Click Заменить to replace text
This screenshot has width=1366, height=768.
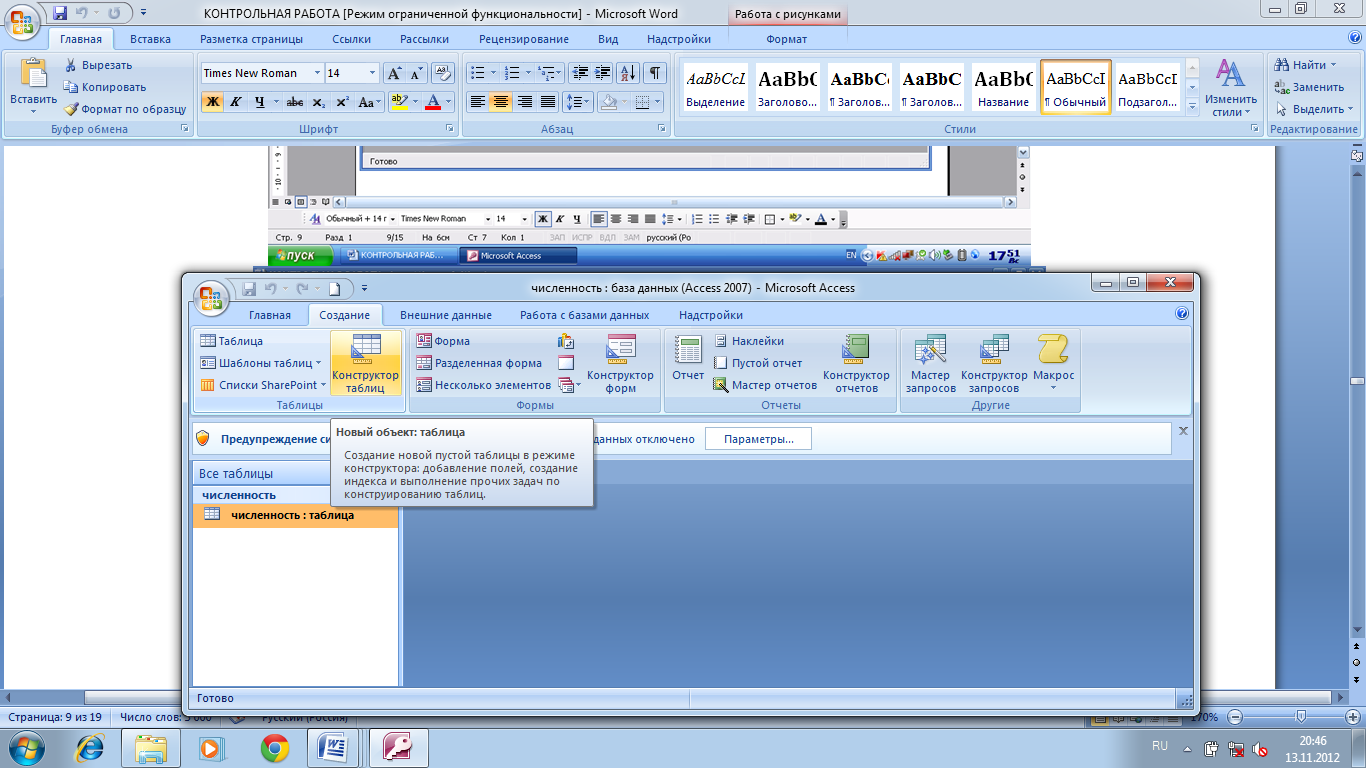tap(1309, 87)
